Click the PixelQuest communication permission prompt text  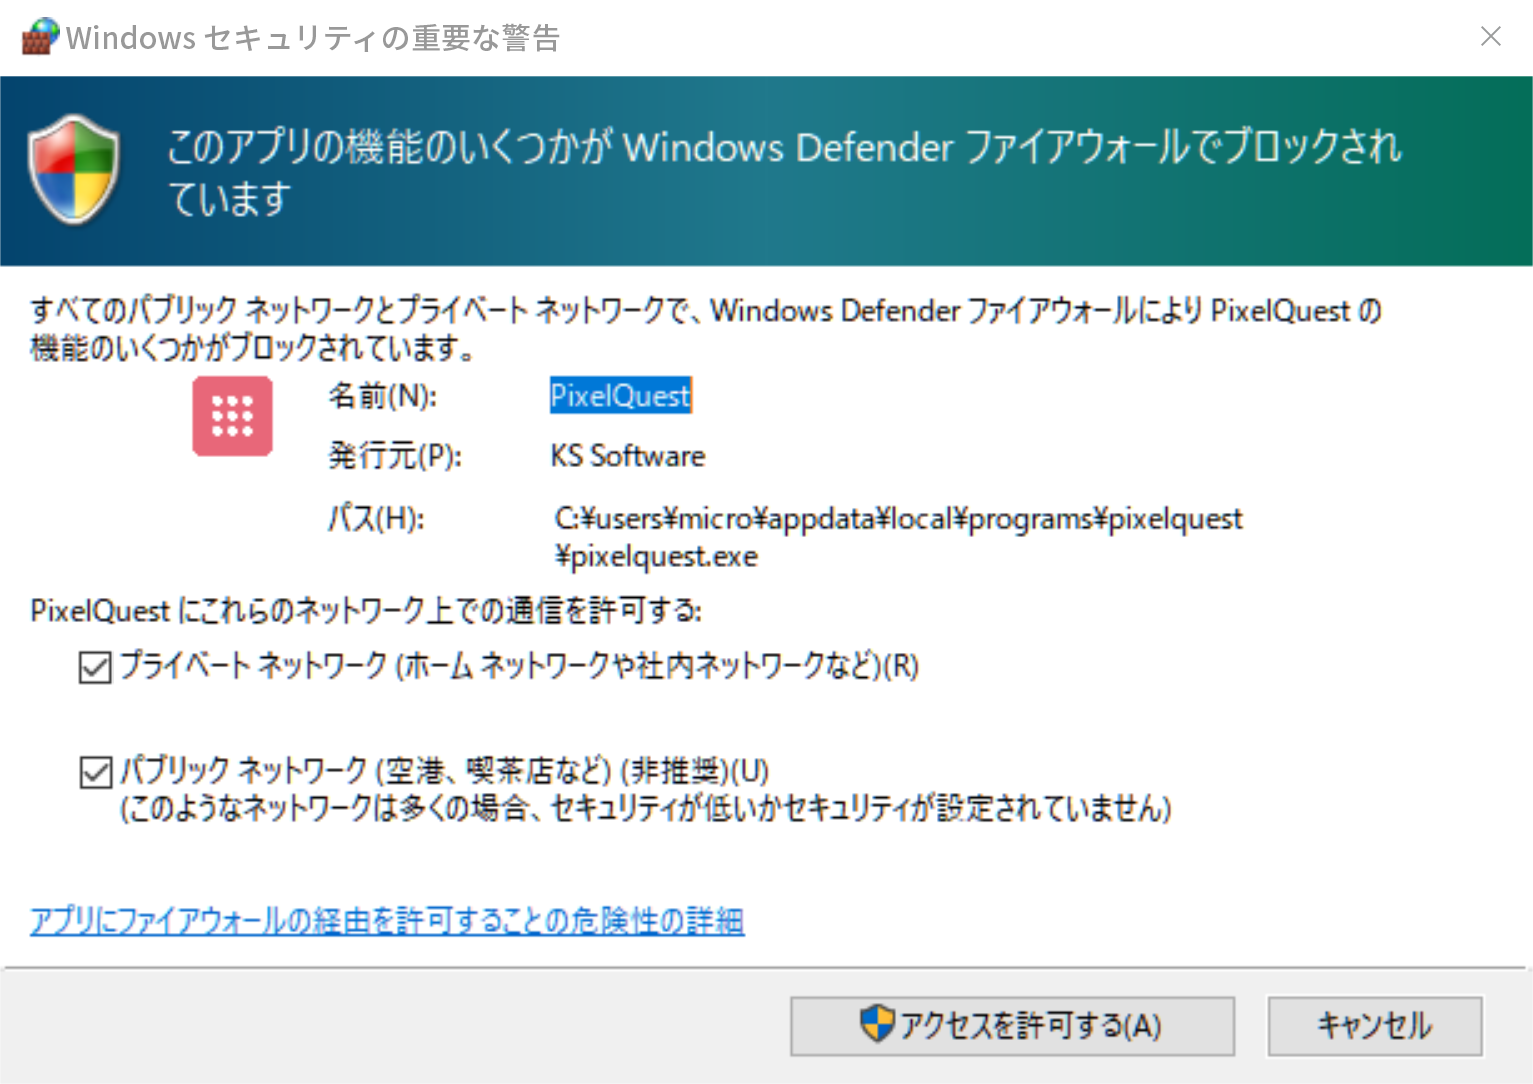coord(366,610)
